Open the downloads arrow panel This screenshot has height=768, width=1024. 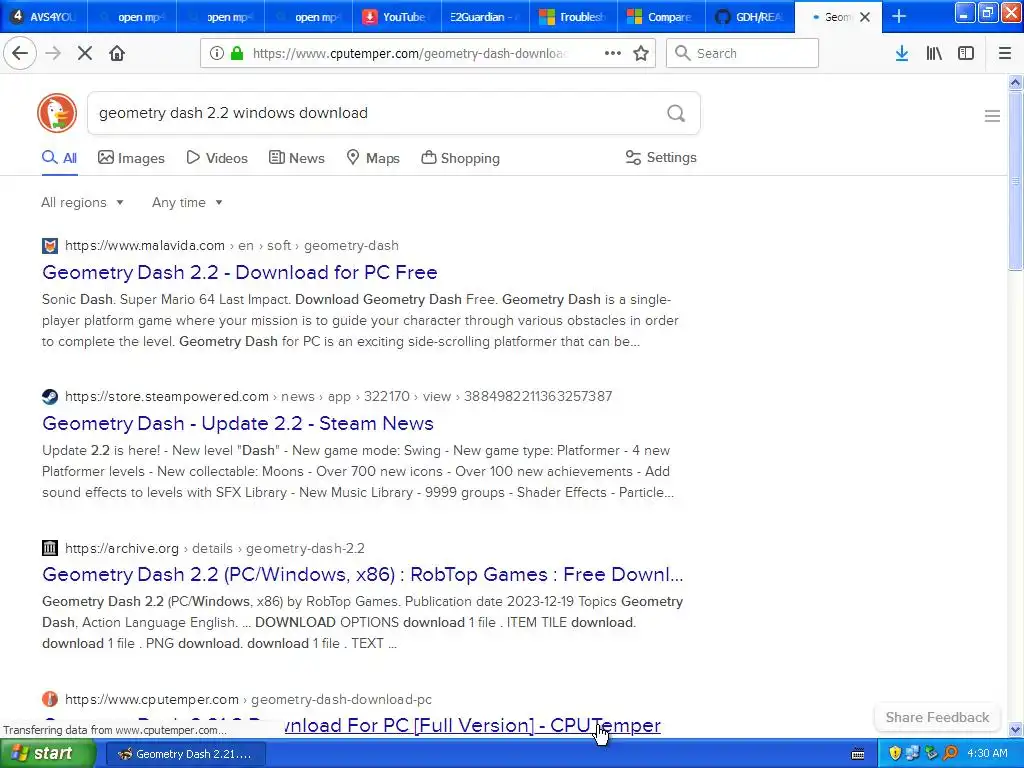click(x=902, y=53)
